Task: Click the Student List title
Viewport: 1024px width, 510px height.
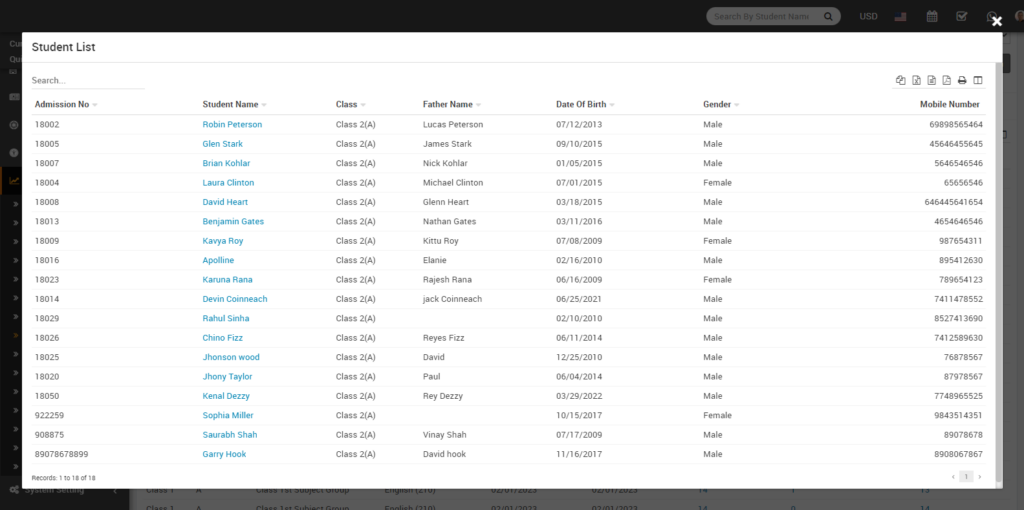Action: 63,47
